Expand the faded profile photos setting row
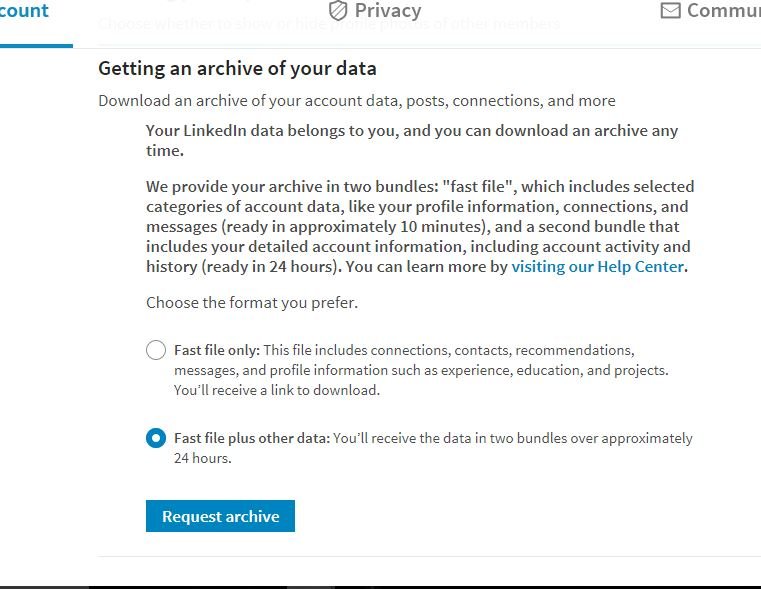761x589 pixels. (329, 23)
